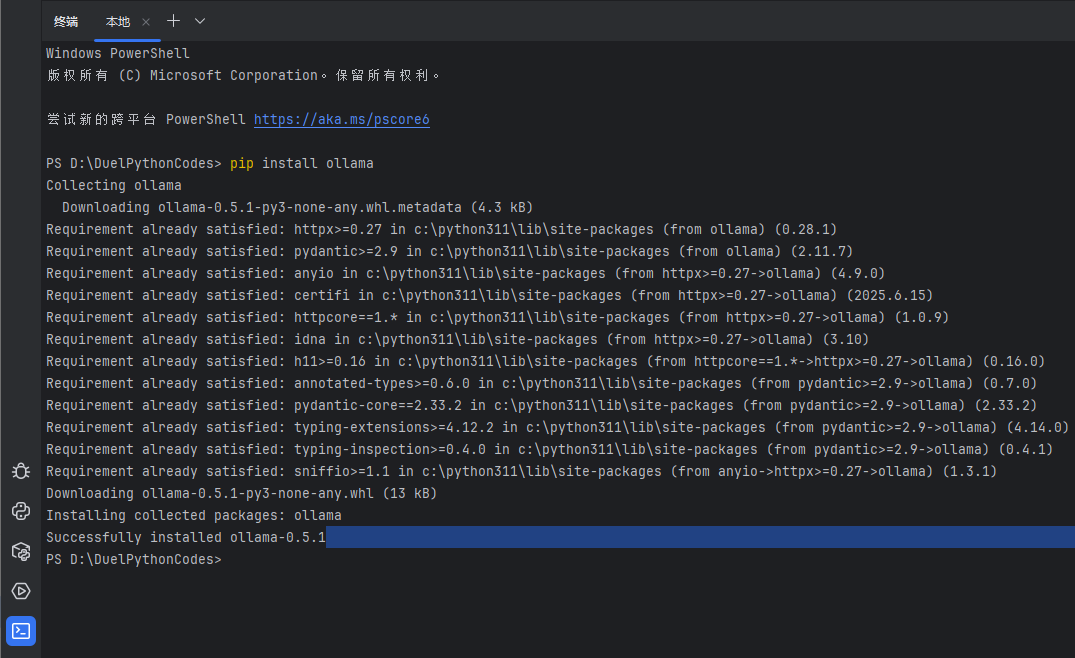Click the annotated-types>=0.6.0 requirement line

(x=542, y=383)
